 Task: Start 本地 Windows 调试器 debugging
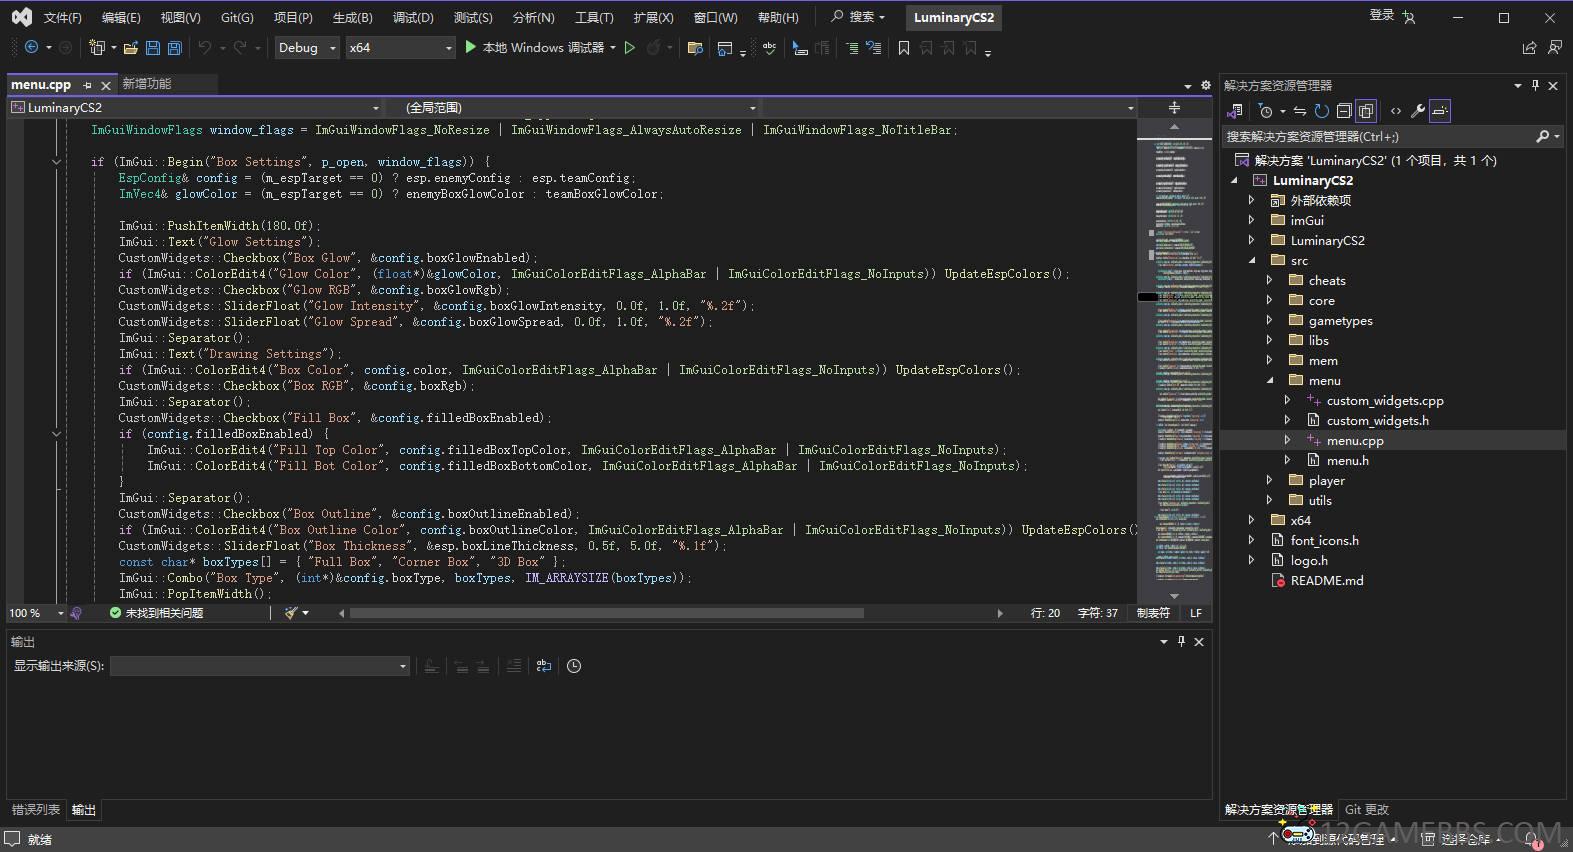(540, 48)
